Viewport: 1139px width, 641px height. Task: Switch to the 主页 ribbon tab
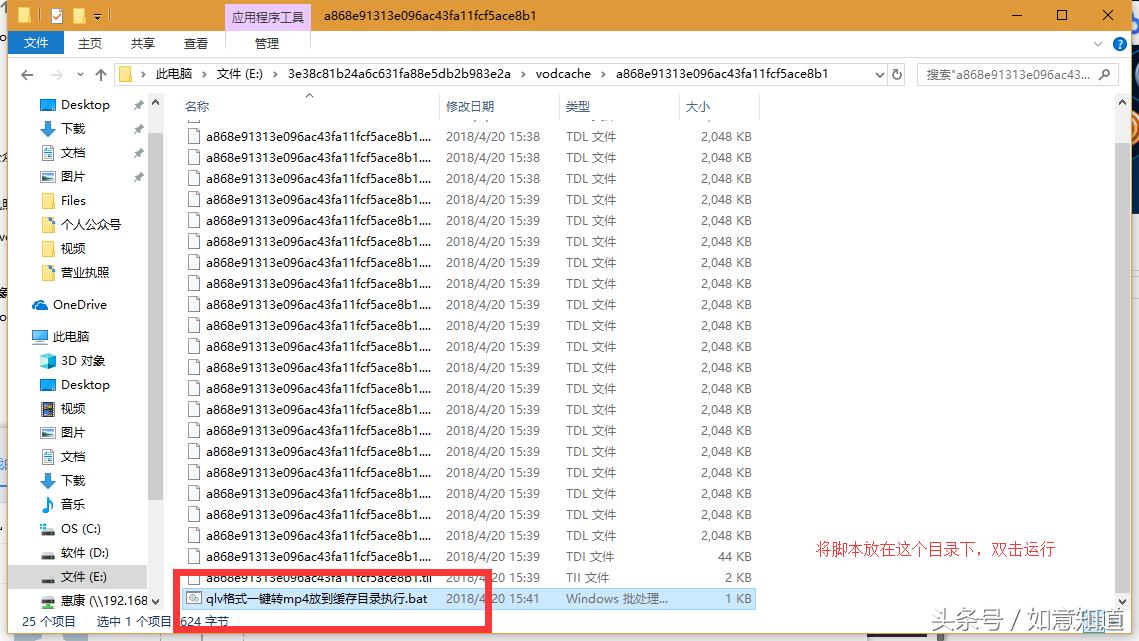point(90,44)
